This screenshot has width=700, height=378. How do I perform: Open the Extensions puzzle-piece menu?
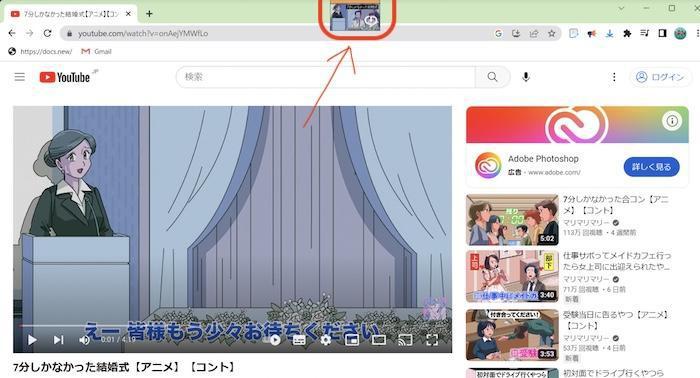tap(627, 33)
